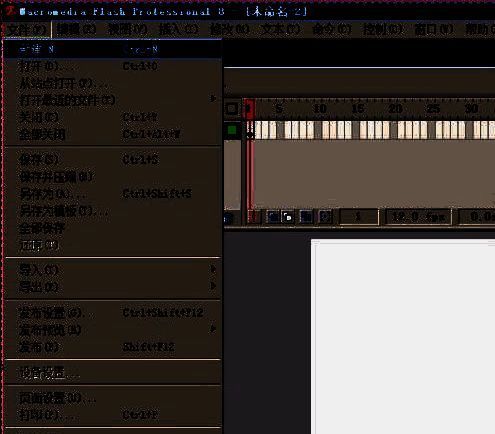
Task: Open the 文件(F) menu
Action: 26,30
